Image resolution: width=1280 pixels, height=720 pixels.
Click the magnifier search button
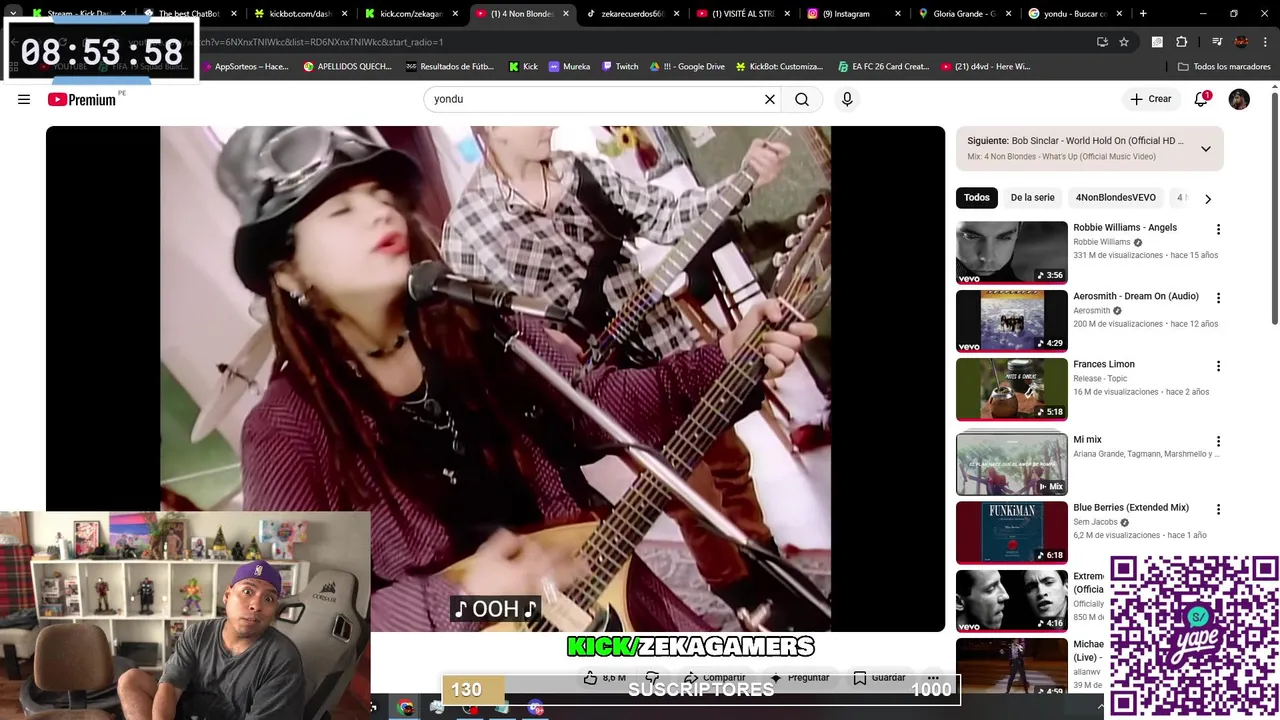coord(802,99)
